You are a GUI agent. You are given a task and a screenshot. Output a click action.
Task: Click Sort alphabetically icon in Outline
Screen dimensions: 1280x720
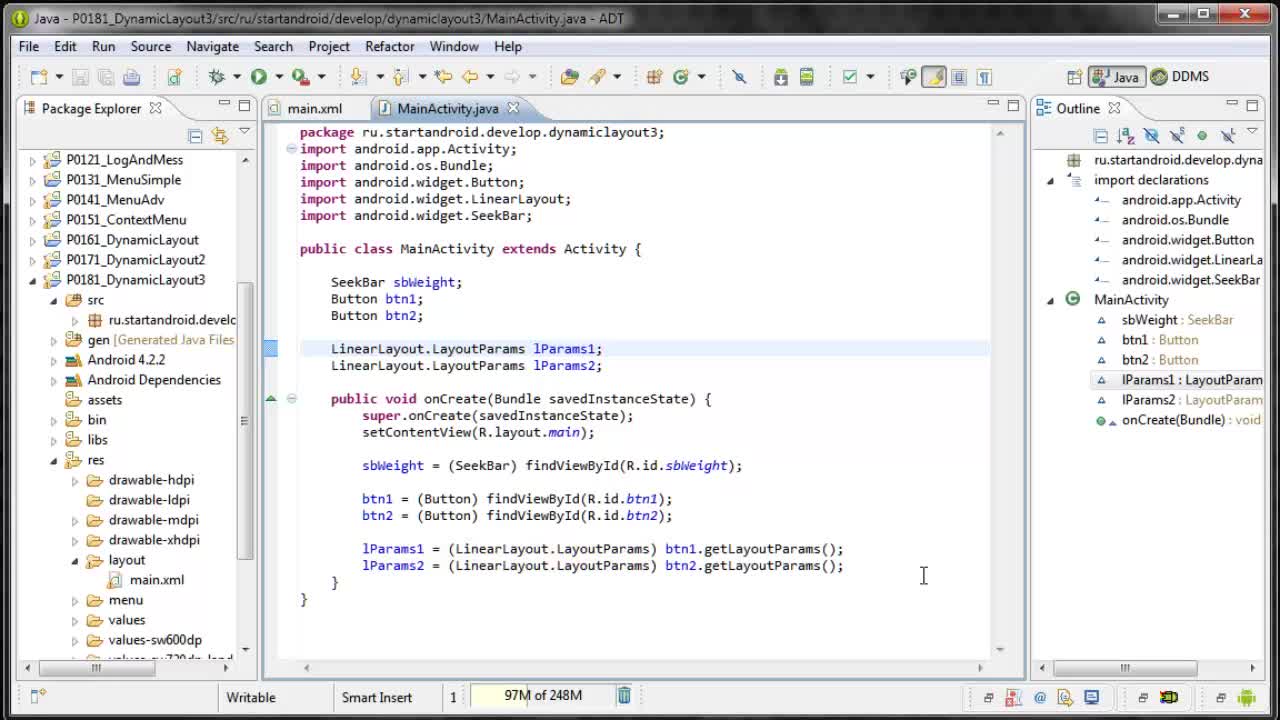tap(1126, 135)
